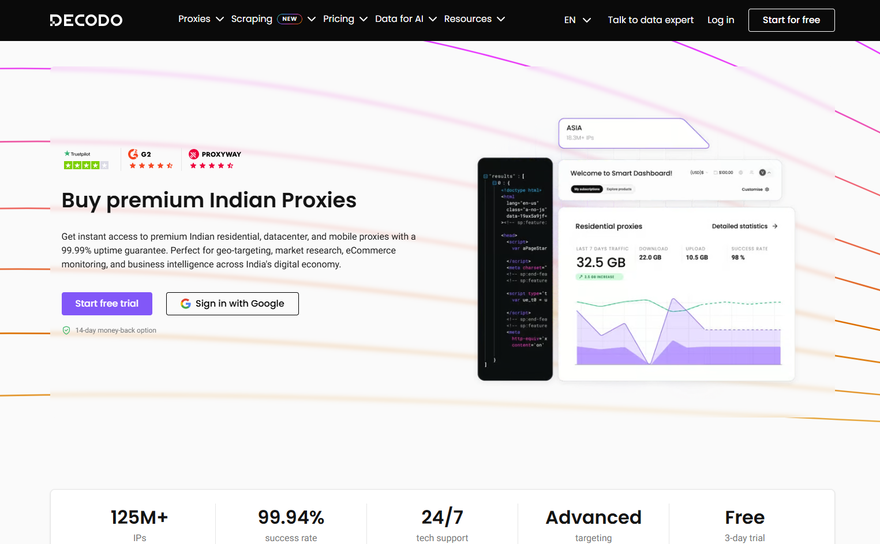Open the Pricing menu

click(338, 19)
